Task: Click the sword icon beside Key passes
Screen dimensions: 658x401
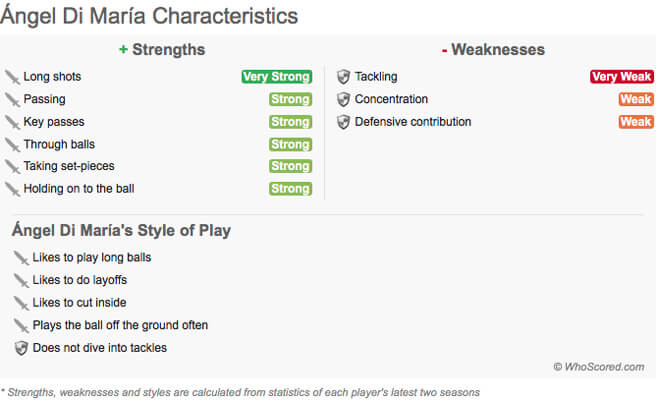Action: tap(13, 122)
